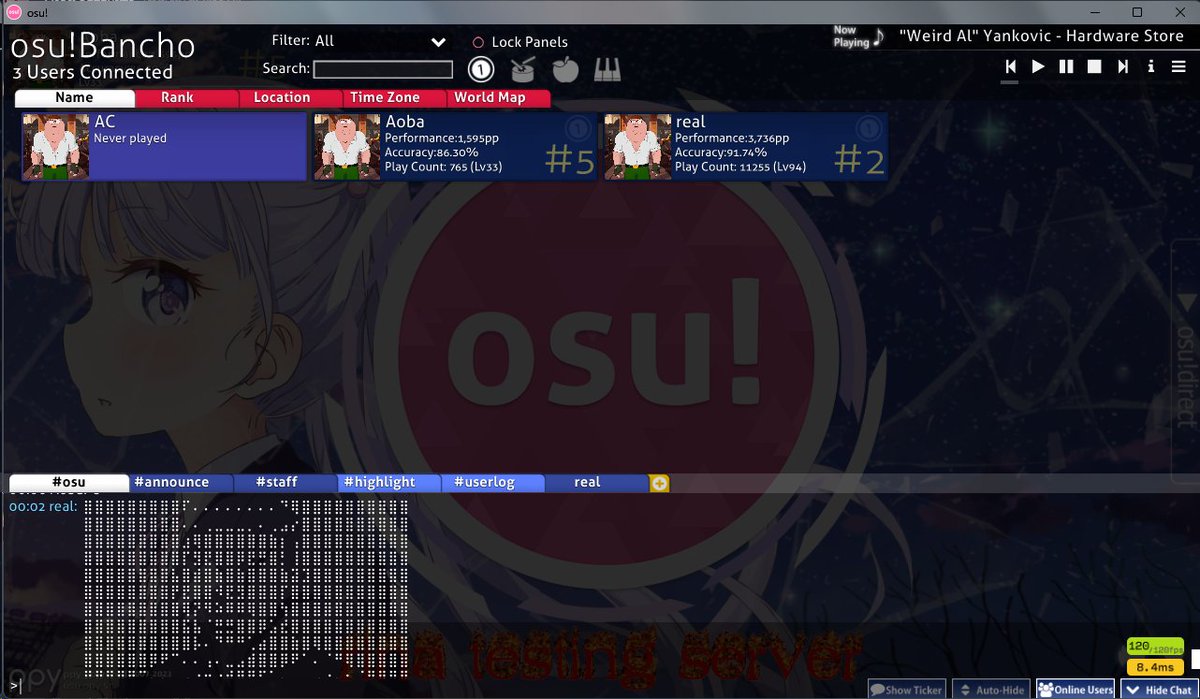Viewport: 1200px width, 699px height.
Task: Sort users by Rank tab
Action: click(177, 97)
